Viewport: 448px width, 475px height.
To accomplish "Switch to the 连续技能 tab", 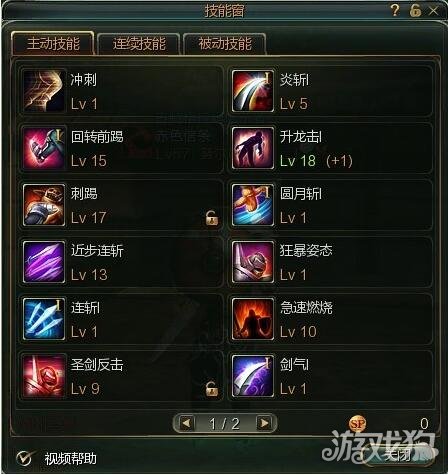I will tap(139, 44).
